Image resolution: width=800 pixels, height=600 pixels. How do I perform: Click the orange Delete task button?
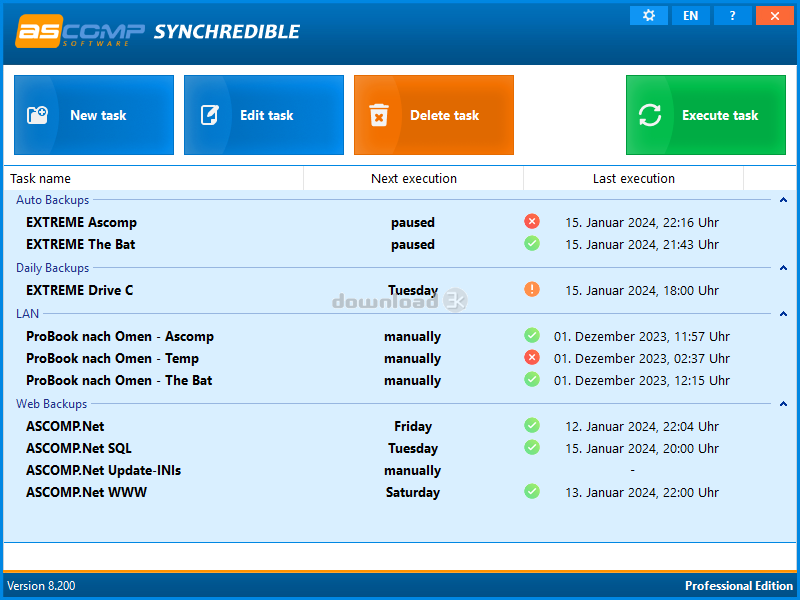click(434, 115)
